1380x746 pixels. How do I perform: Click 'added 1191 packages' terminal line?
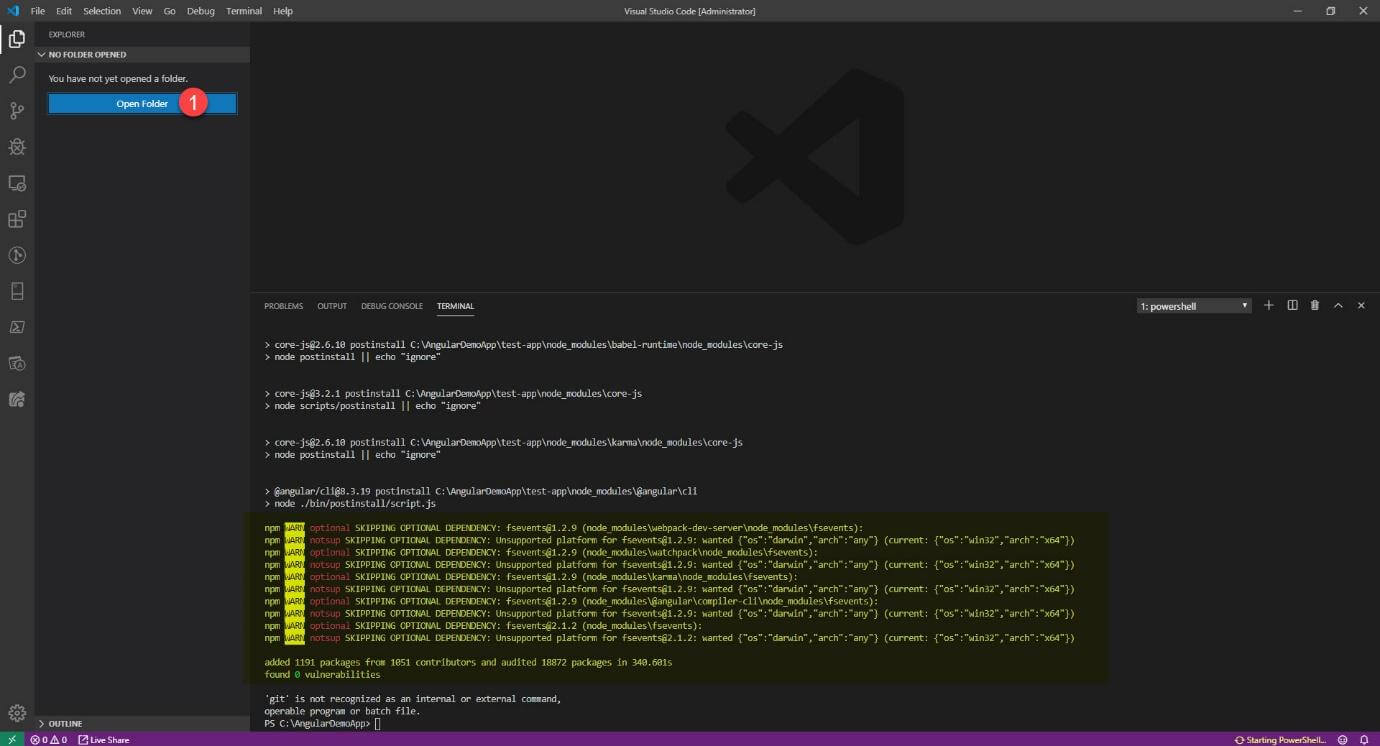pyautogui.click(x=468, y=662)
